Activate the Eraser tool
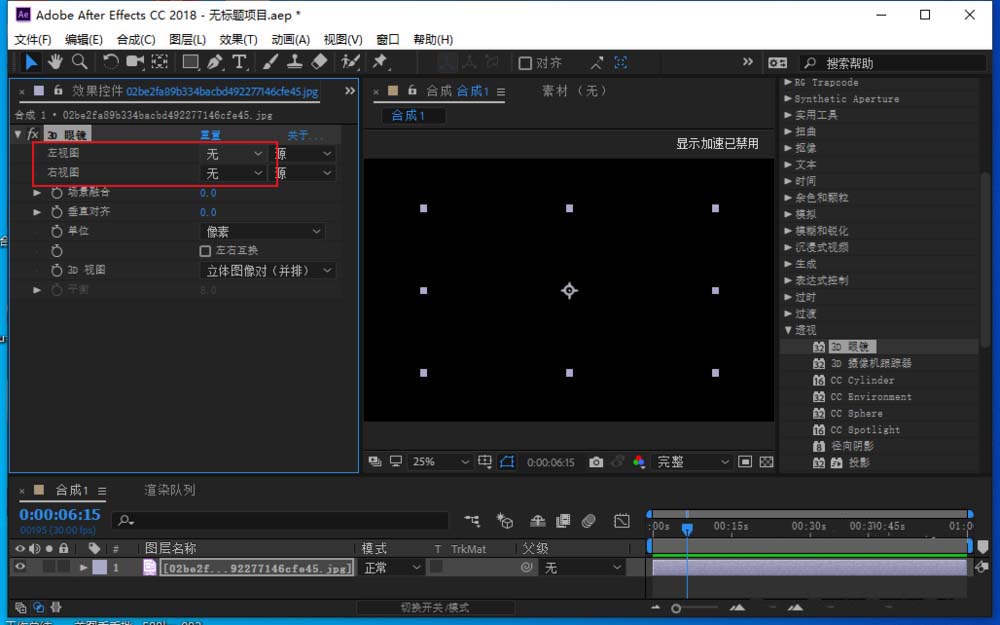Screen dimensions: 1000x625 click(319, 62)
